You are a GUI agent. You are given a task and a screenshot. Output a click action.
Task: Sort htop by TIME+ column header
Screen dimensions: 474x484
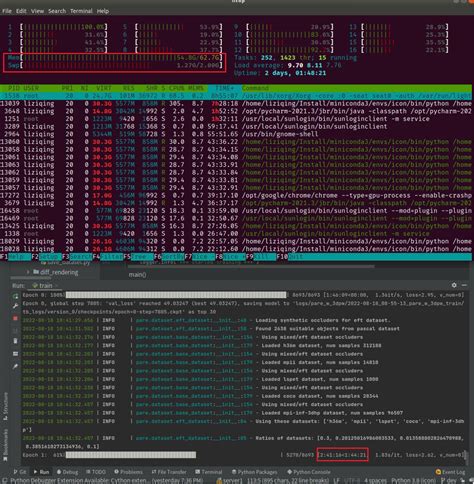tap(224, 88)
